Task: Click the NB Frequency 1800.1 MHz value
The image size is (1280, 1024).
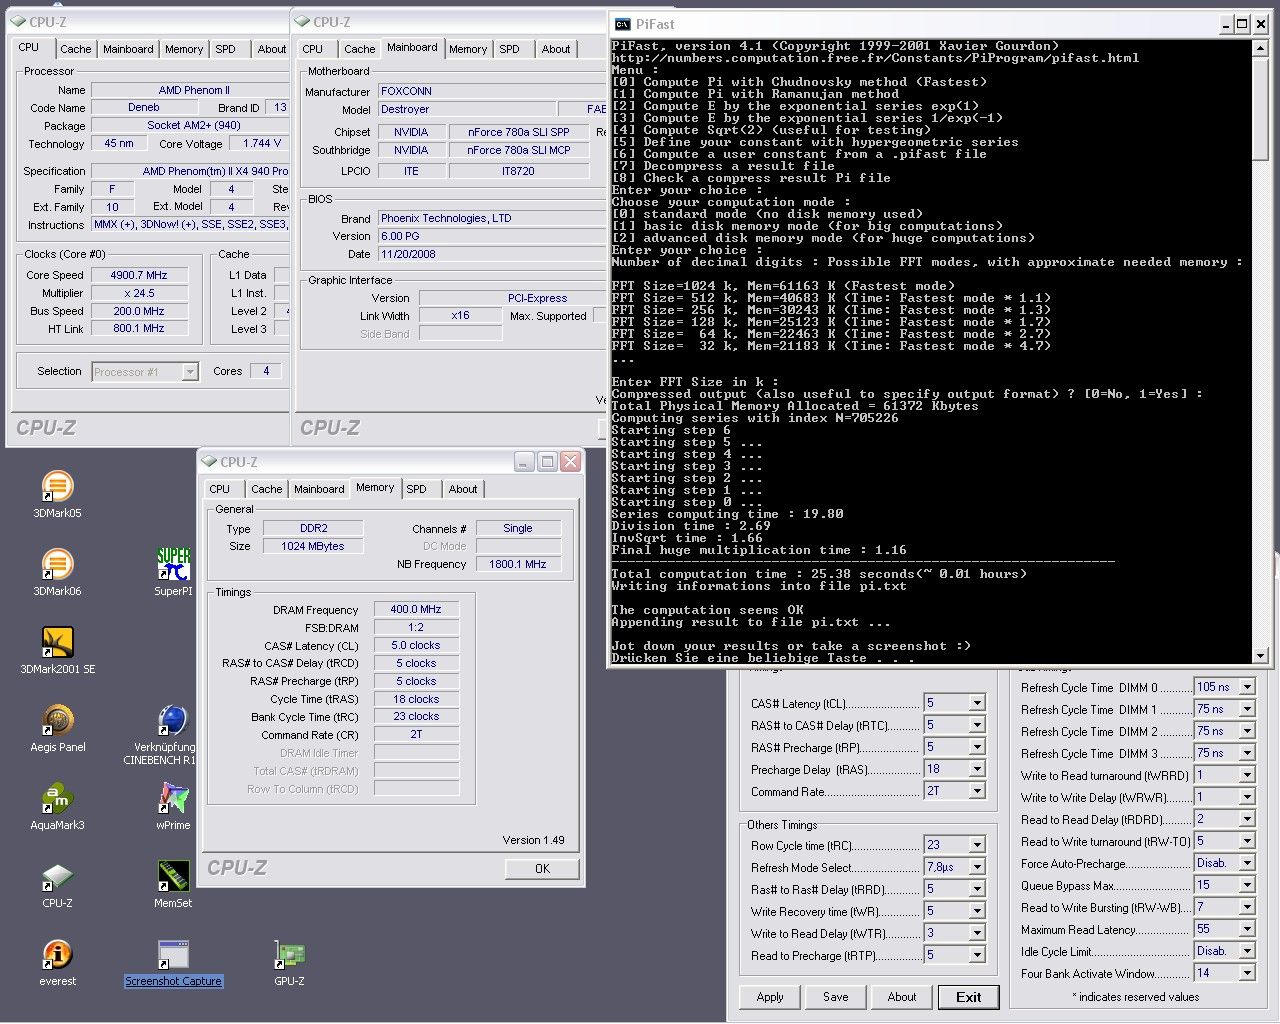Action: (x=518, y=564)
